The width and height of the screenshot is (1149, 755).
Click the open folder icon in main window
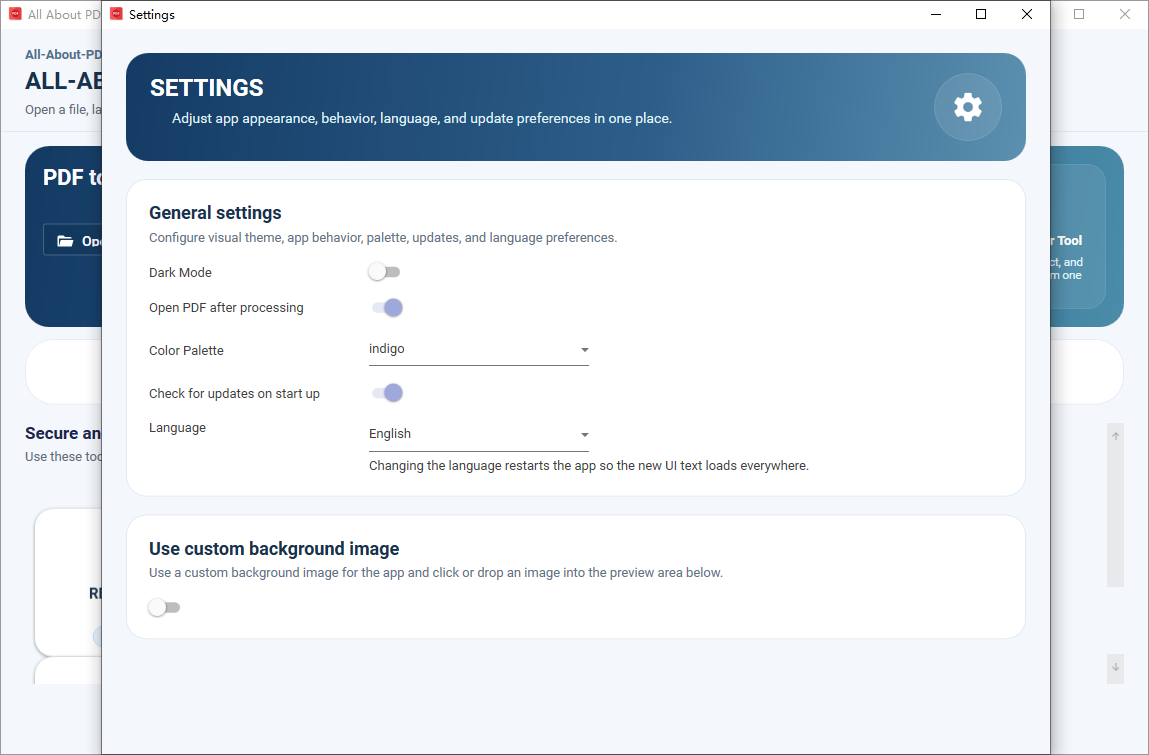(65, 240)
